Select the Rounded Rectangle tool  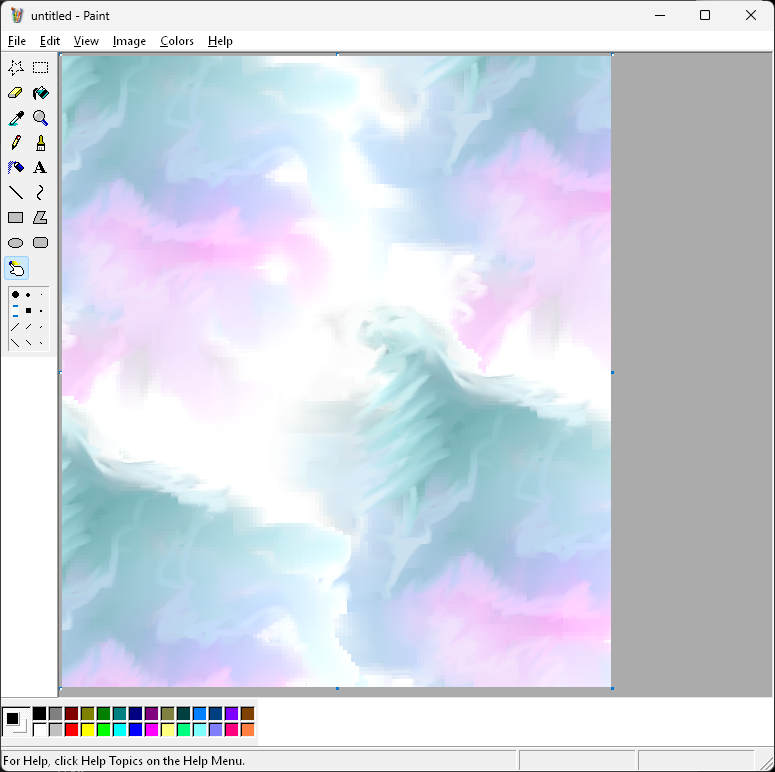click(x=41, y=243)
